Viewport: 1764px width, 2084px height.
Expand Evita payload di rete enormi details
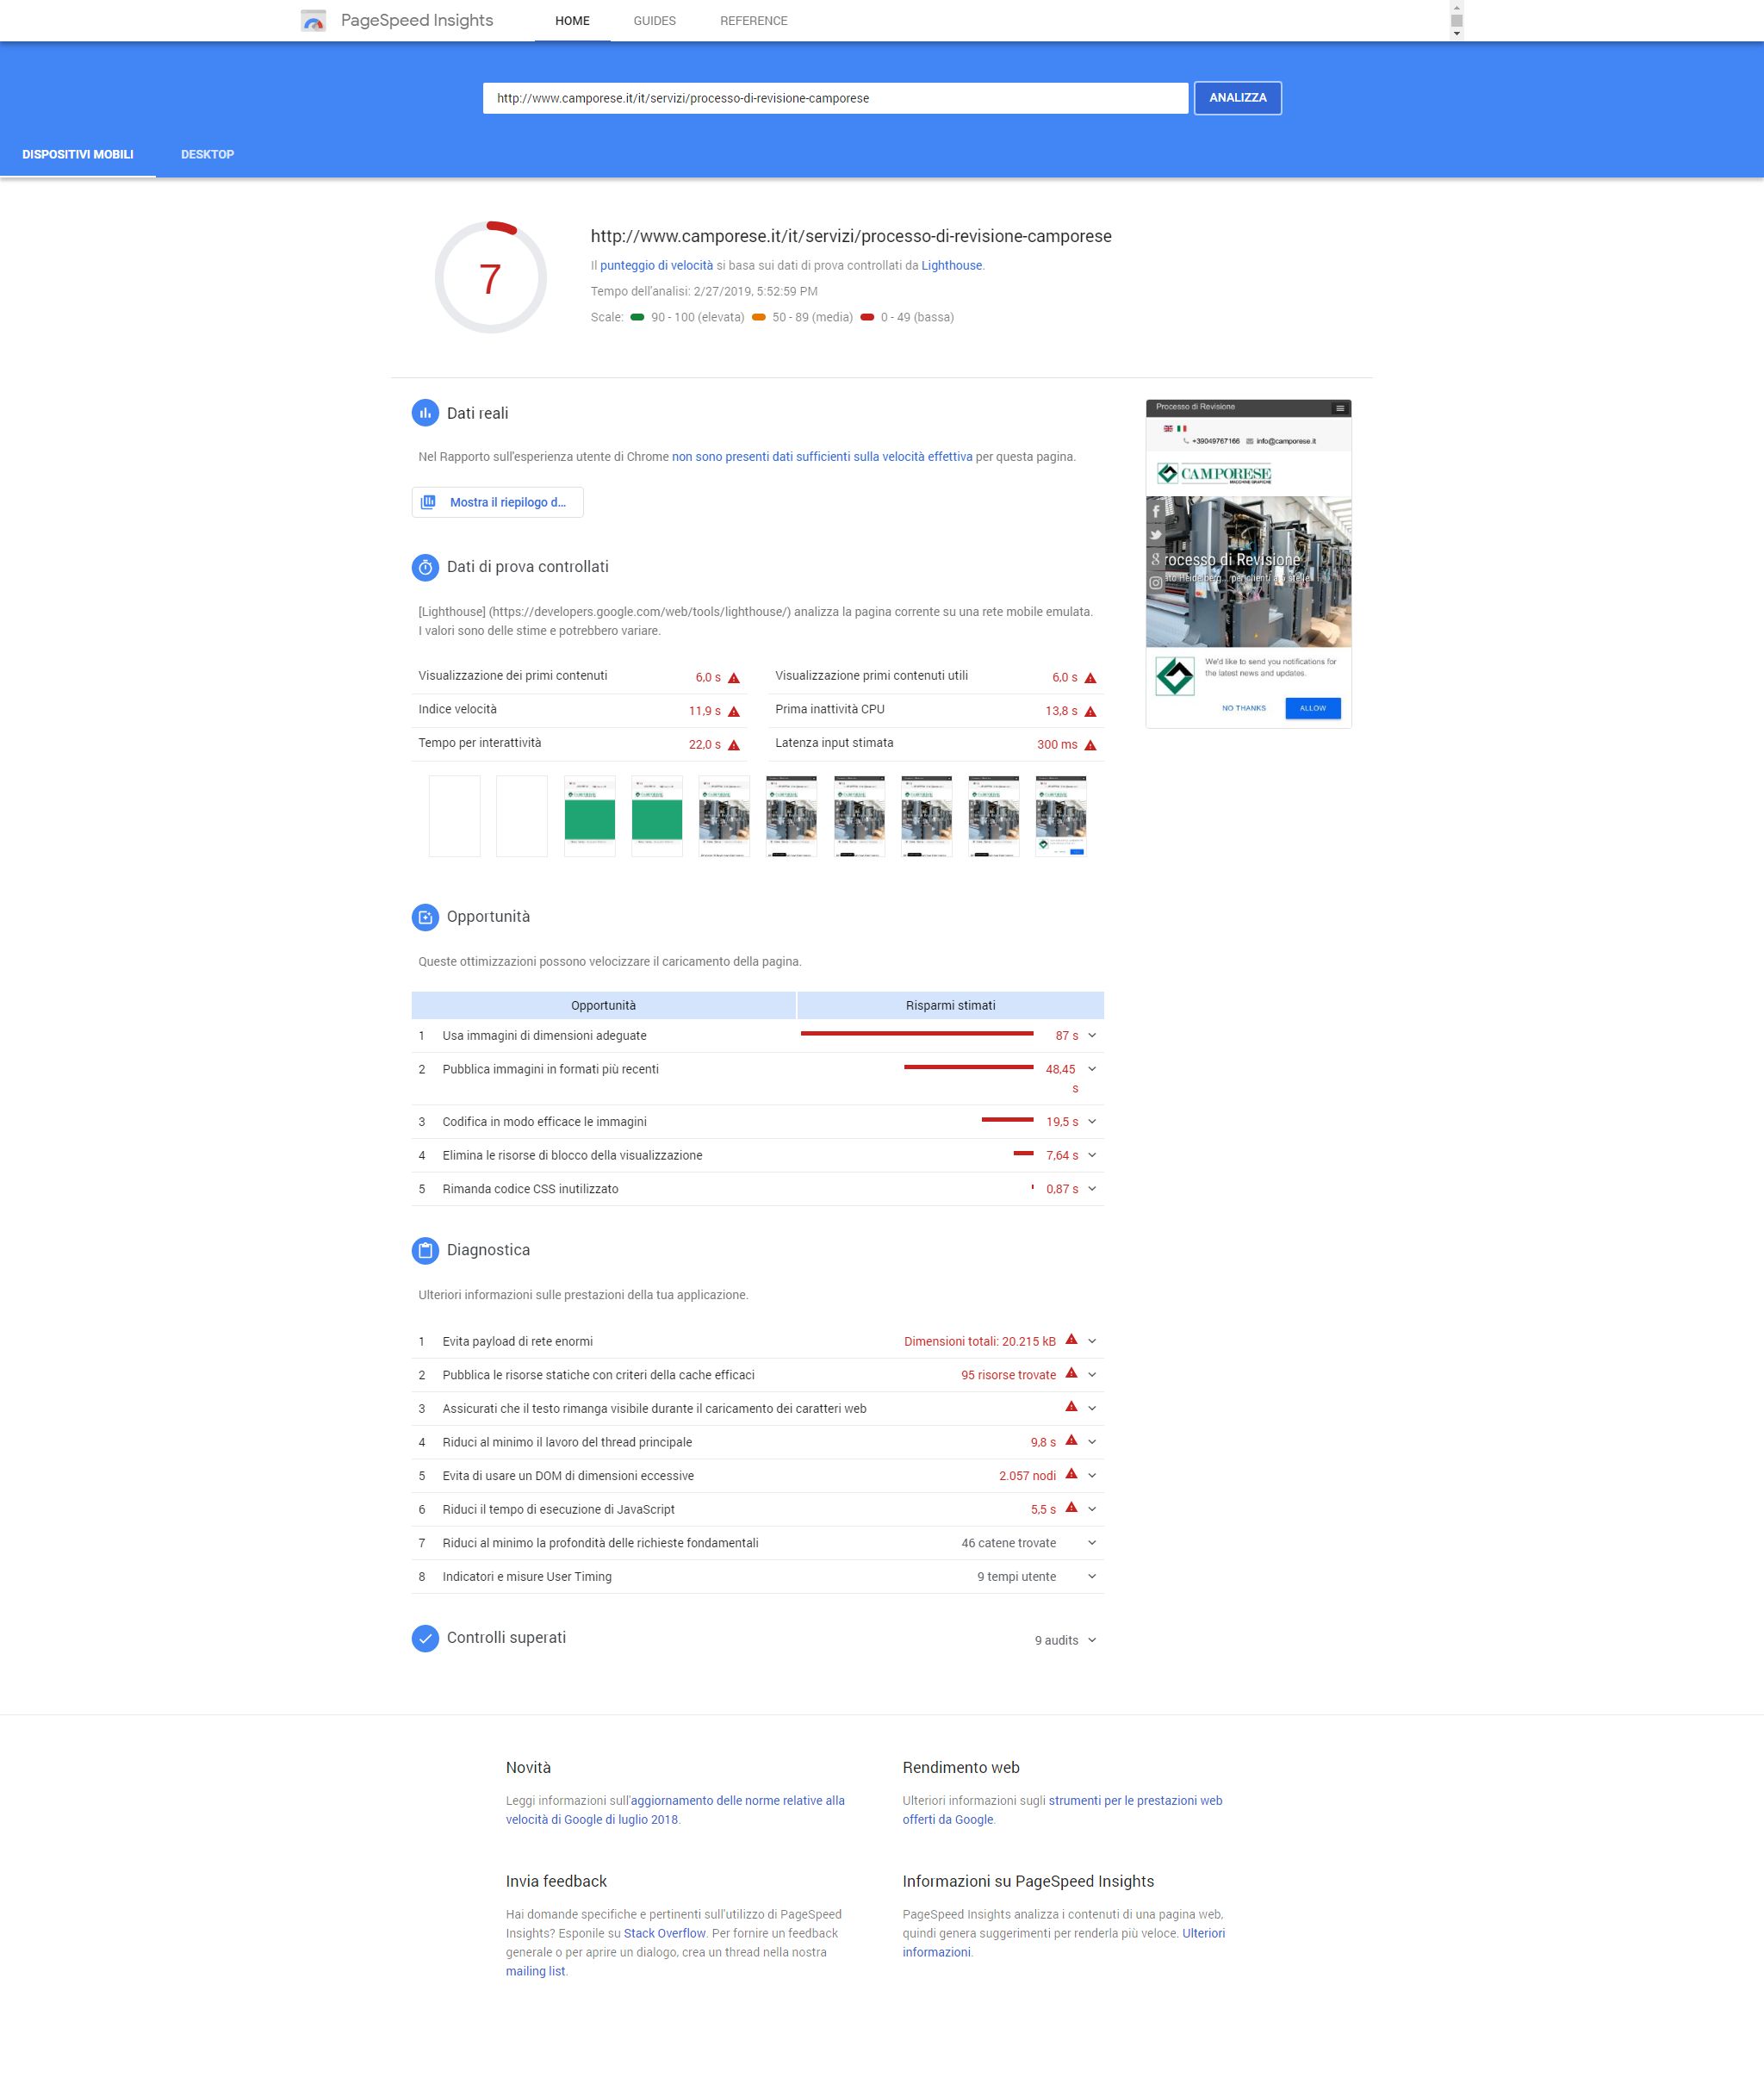(1092, 1341)
